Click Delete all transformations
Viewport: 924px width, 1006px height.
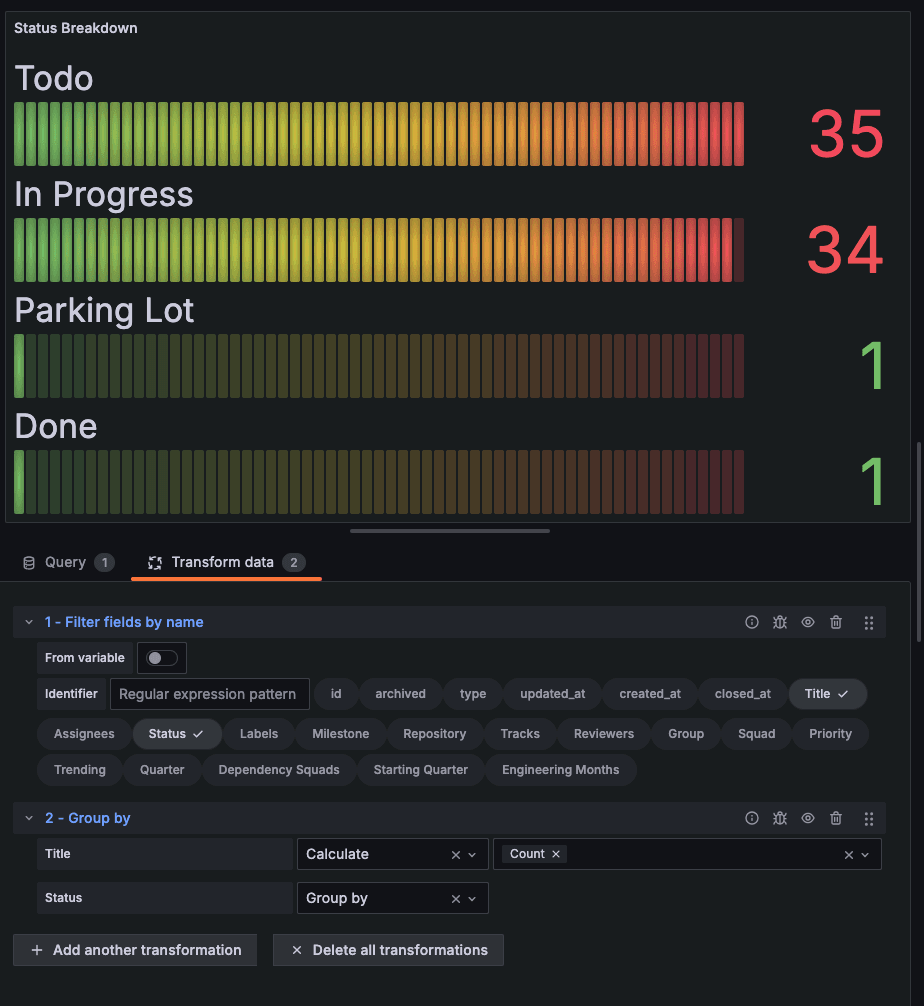tap(388, 949)
